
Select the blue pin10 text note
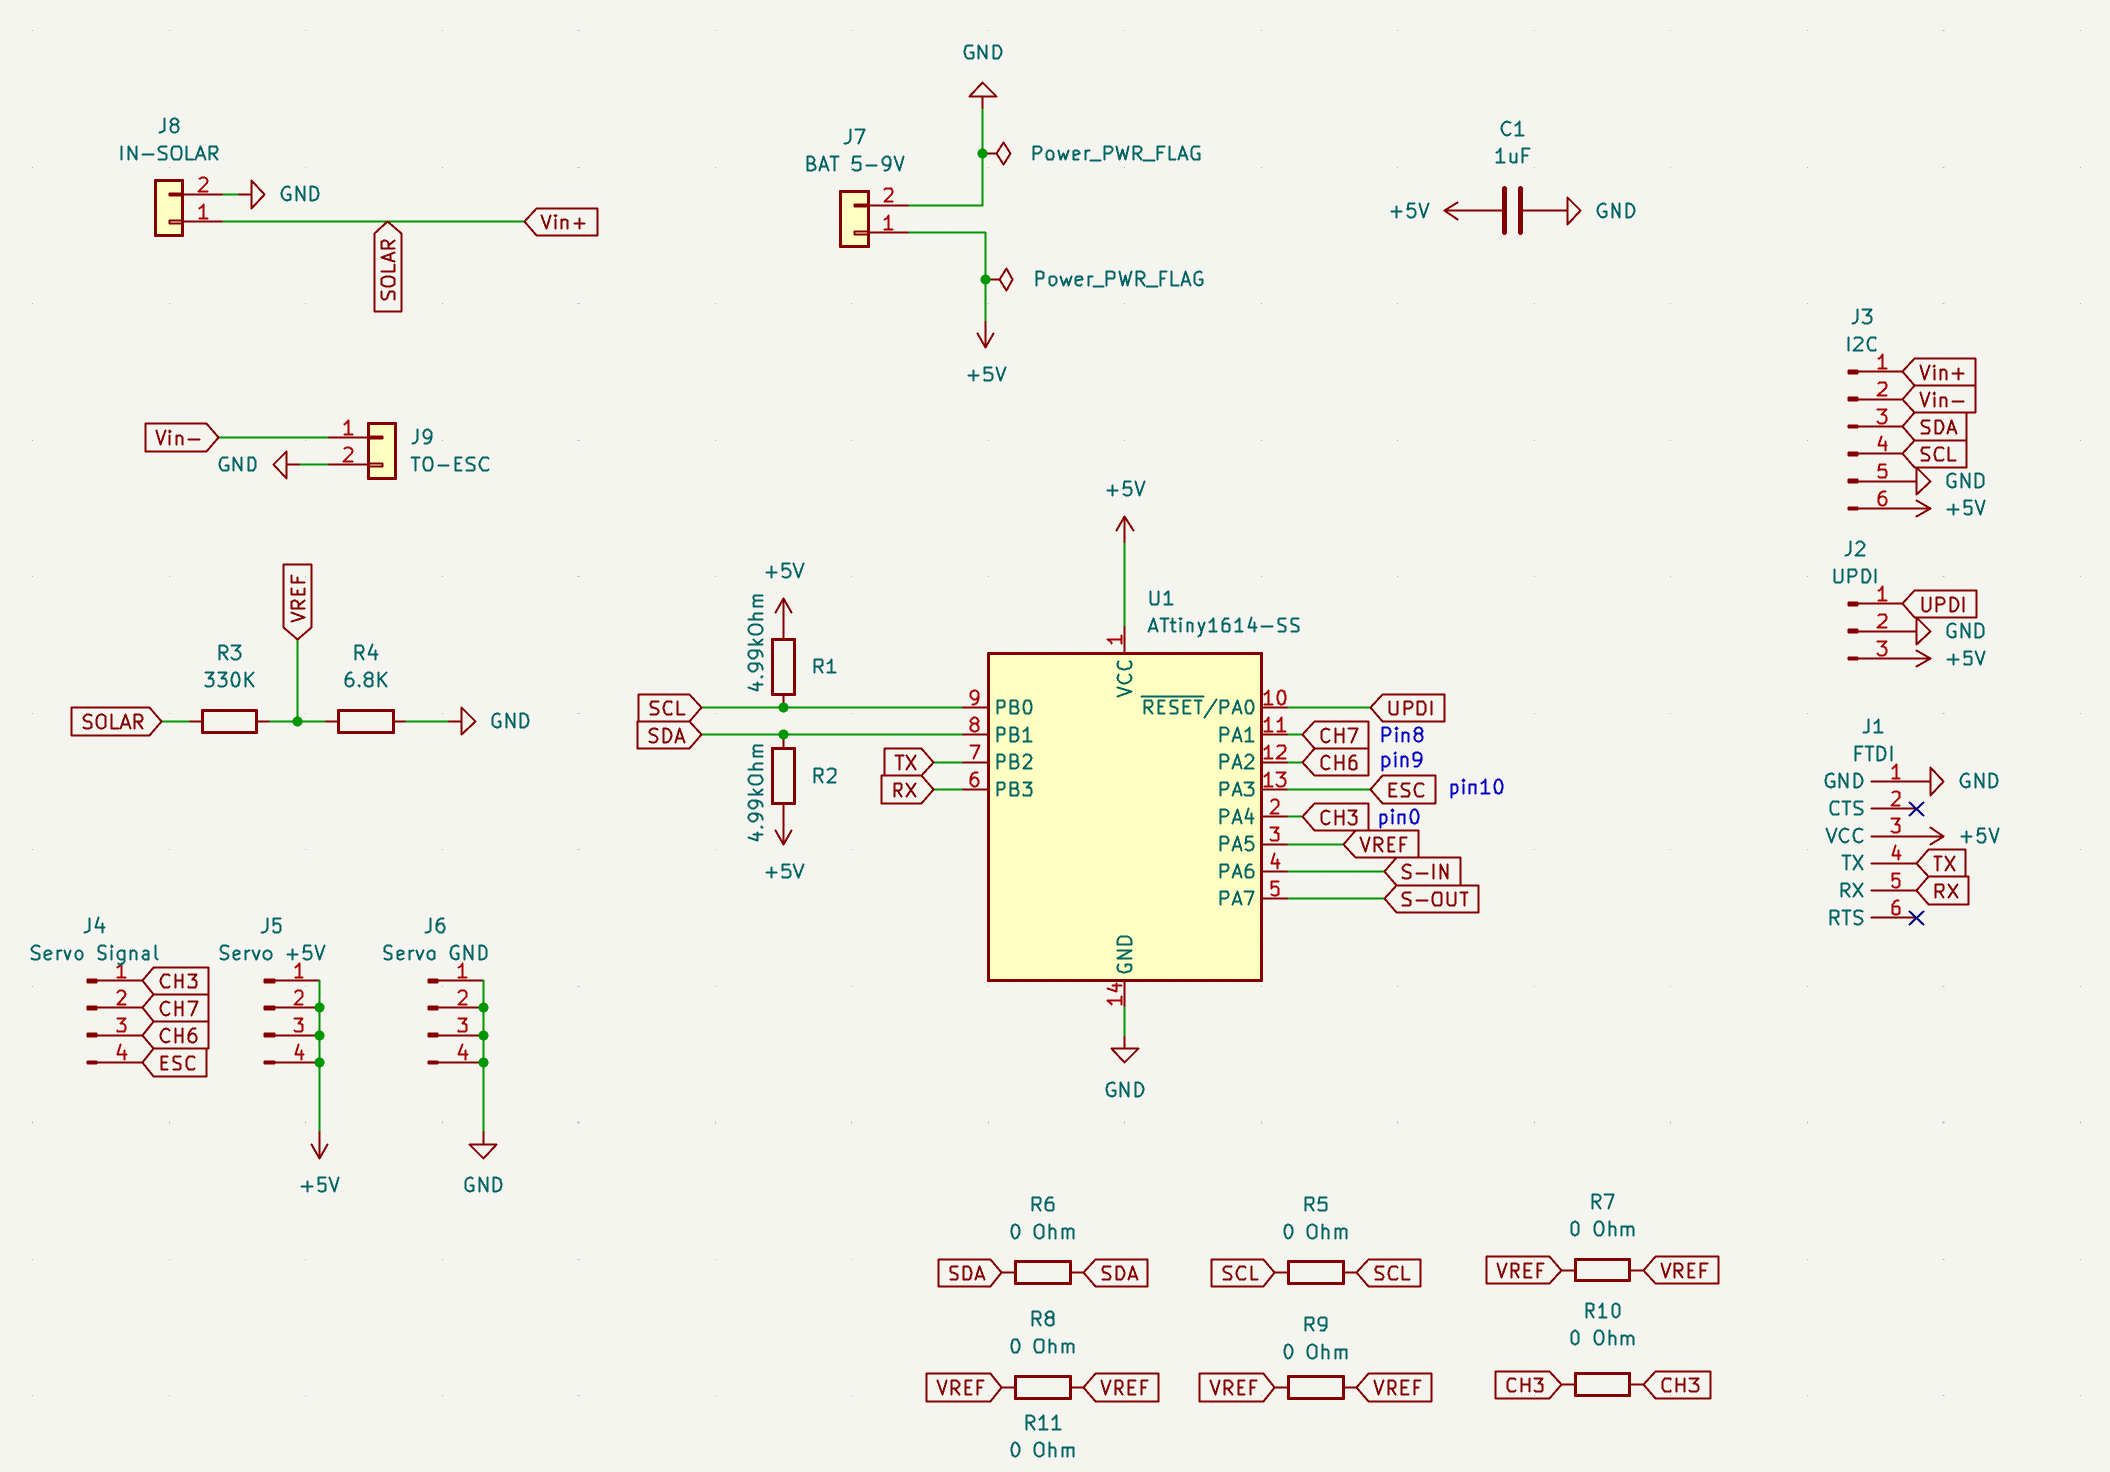point(1476,788)
